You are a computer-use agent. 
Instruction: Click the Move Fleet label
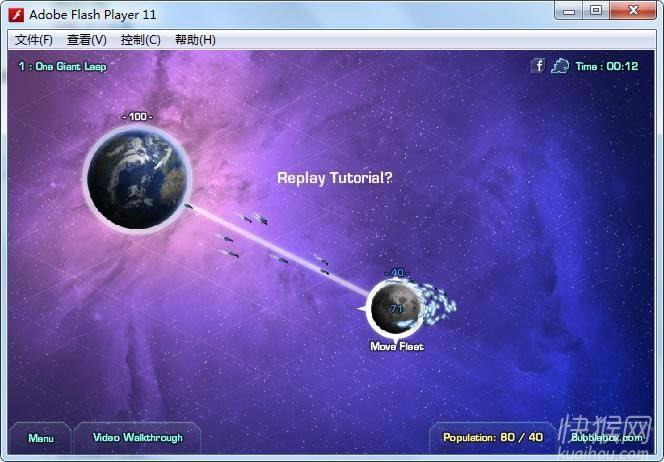(x=397, y=347)
